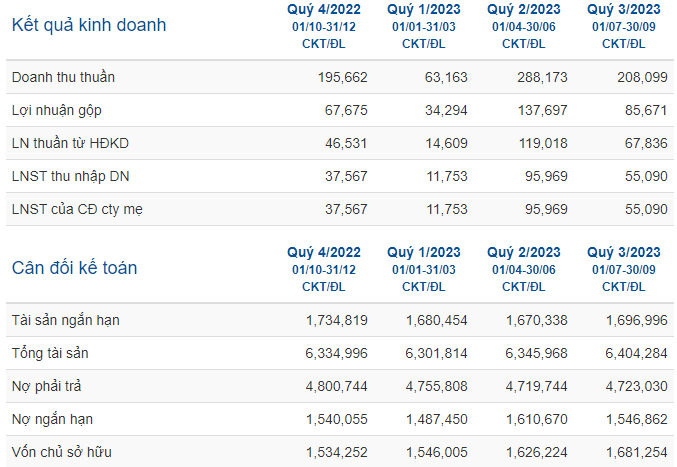Click the Tổng tài sản row label
This screenshot has height=467, width=677.
click(x=50, y=353)
